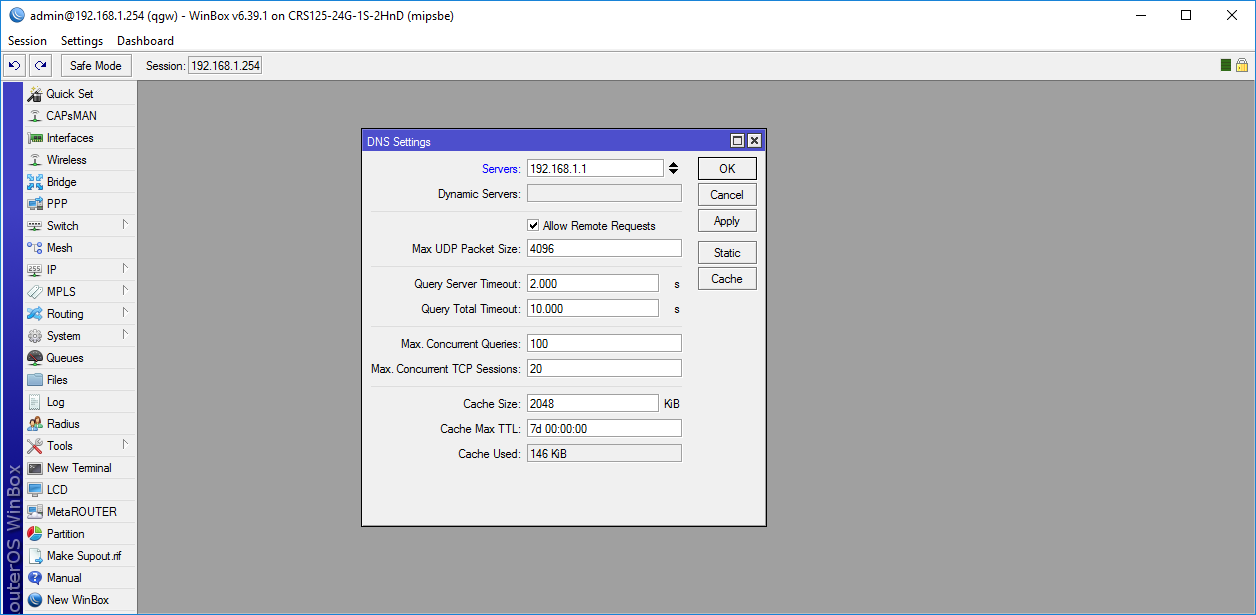Open the Queues sidebar icon
The height and width of the screenshot is (615, 1256).
click(35, 358)
